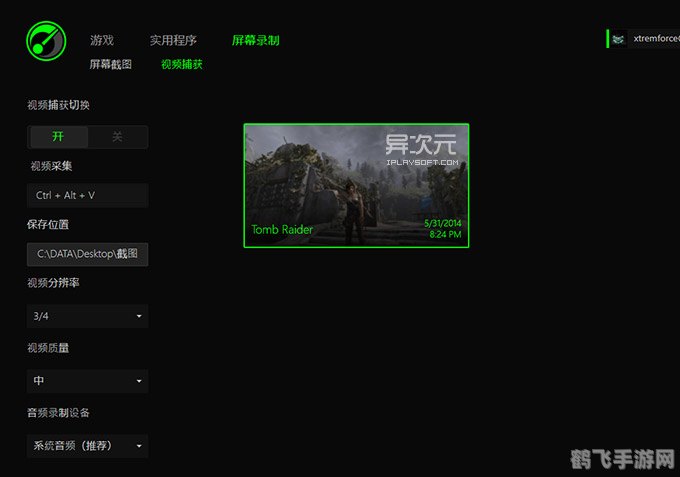Turn video capture on with 开
This screenshot has width=680, height=477.
coord(59,137)
